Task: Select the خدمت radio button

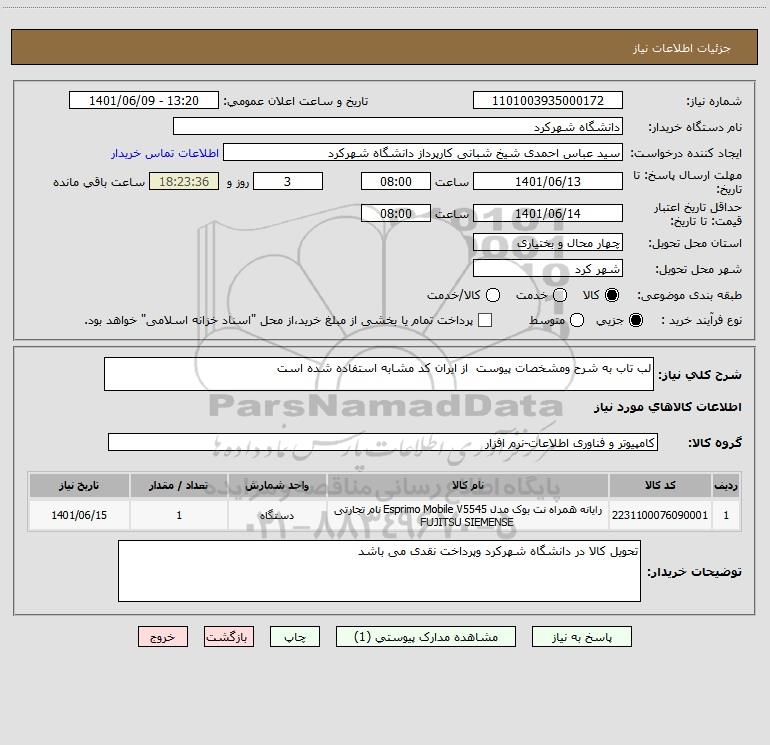Action: click(x=560, y=295)
